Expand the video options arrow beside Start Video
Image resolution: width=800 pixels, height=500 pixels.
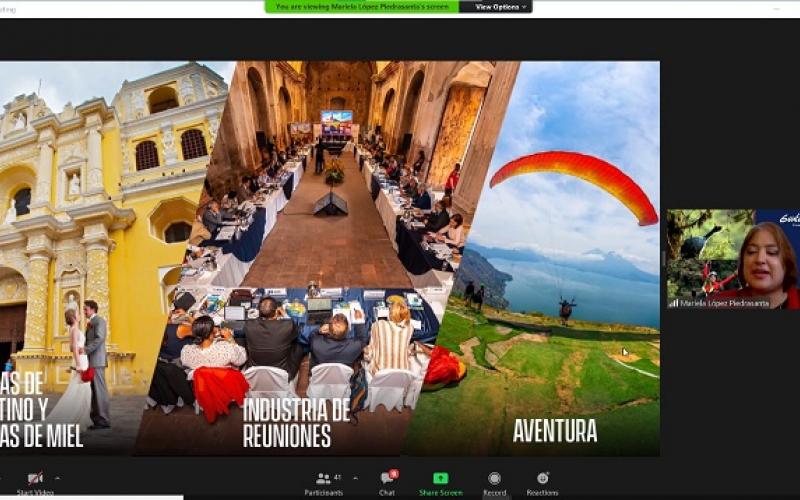(x=58, y=479)
